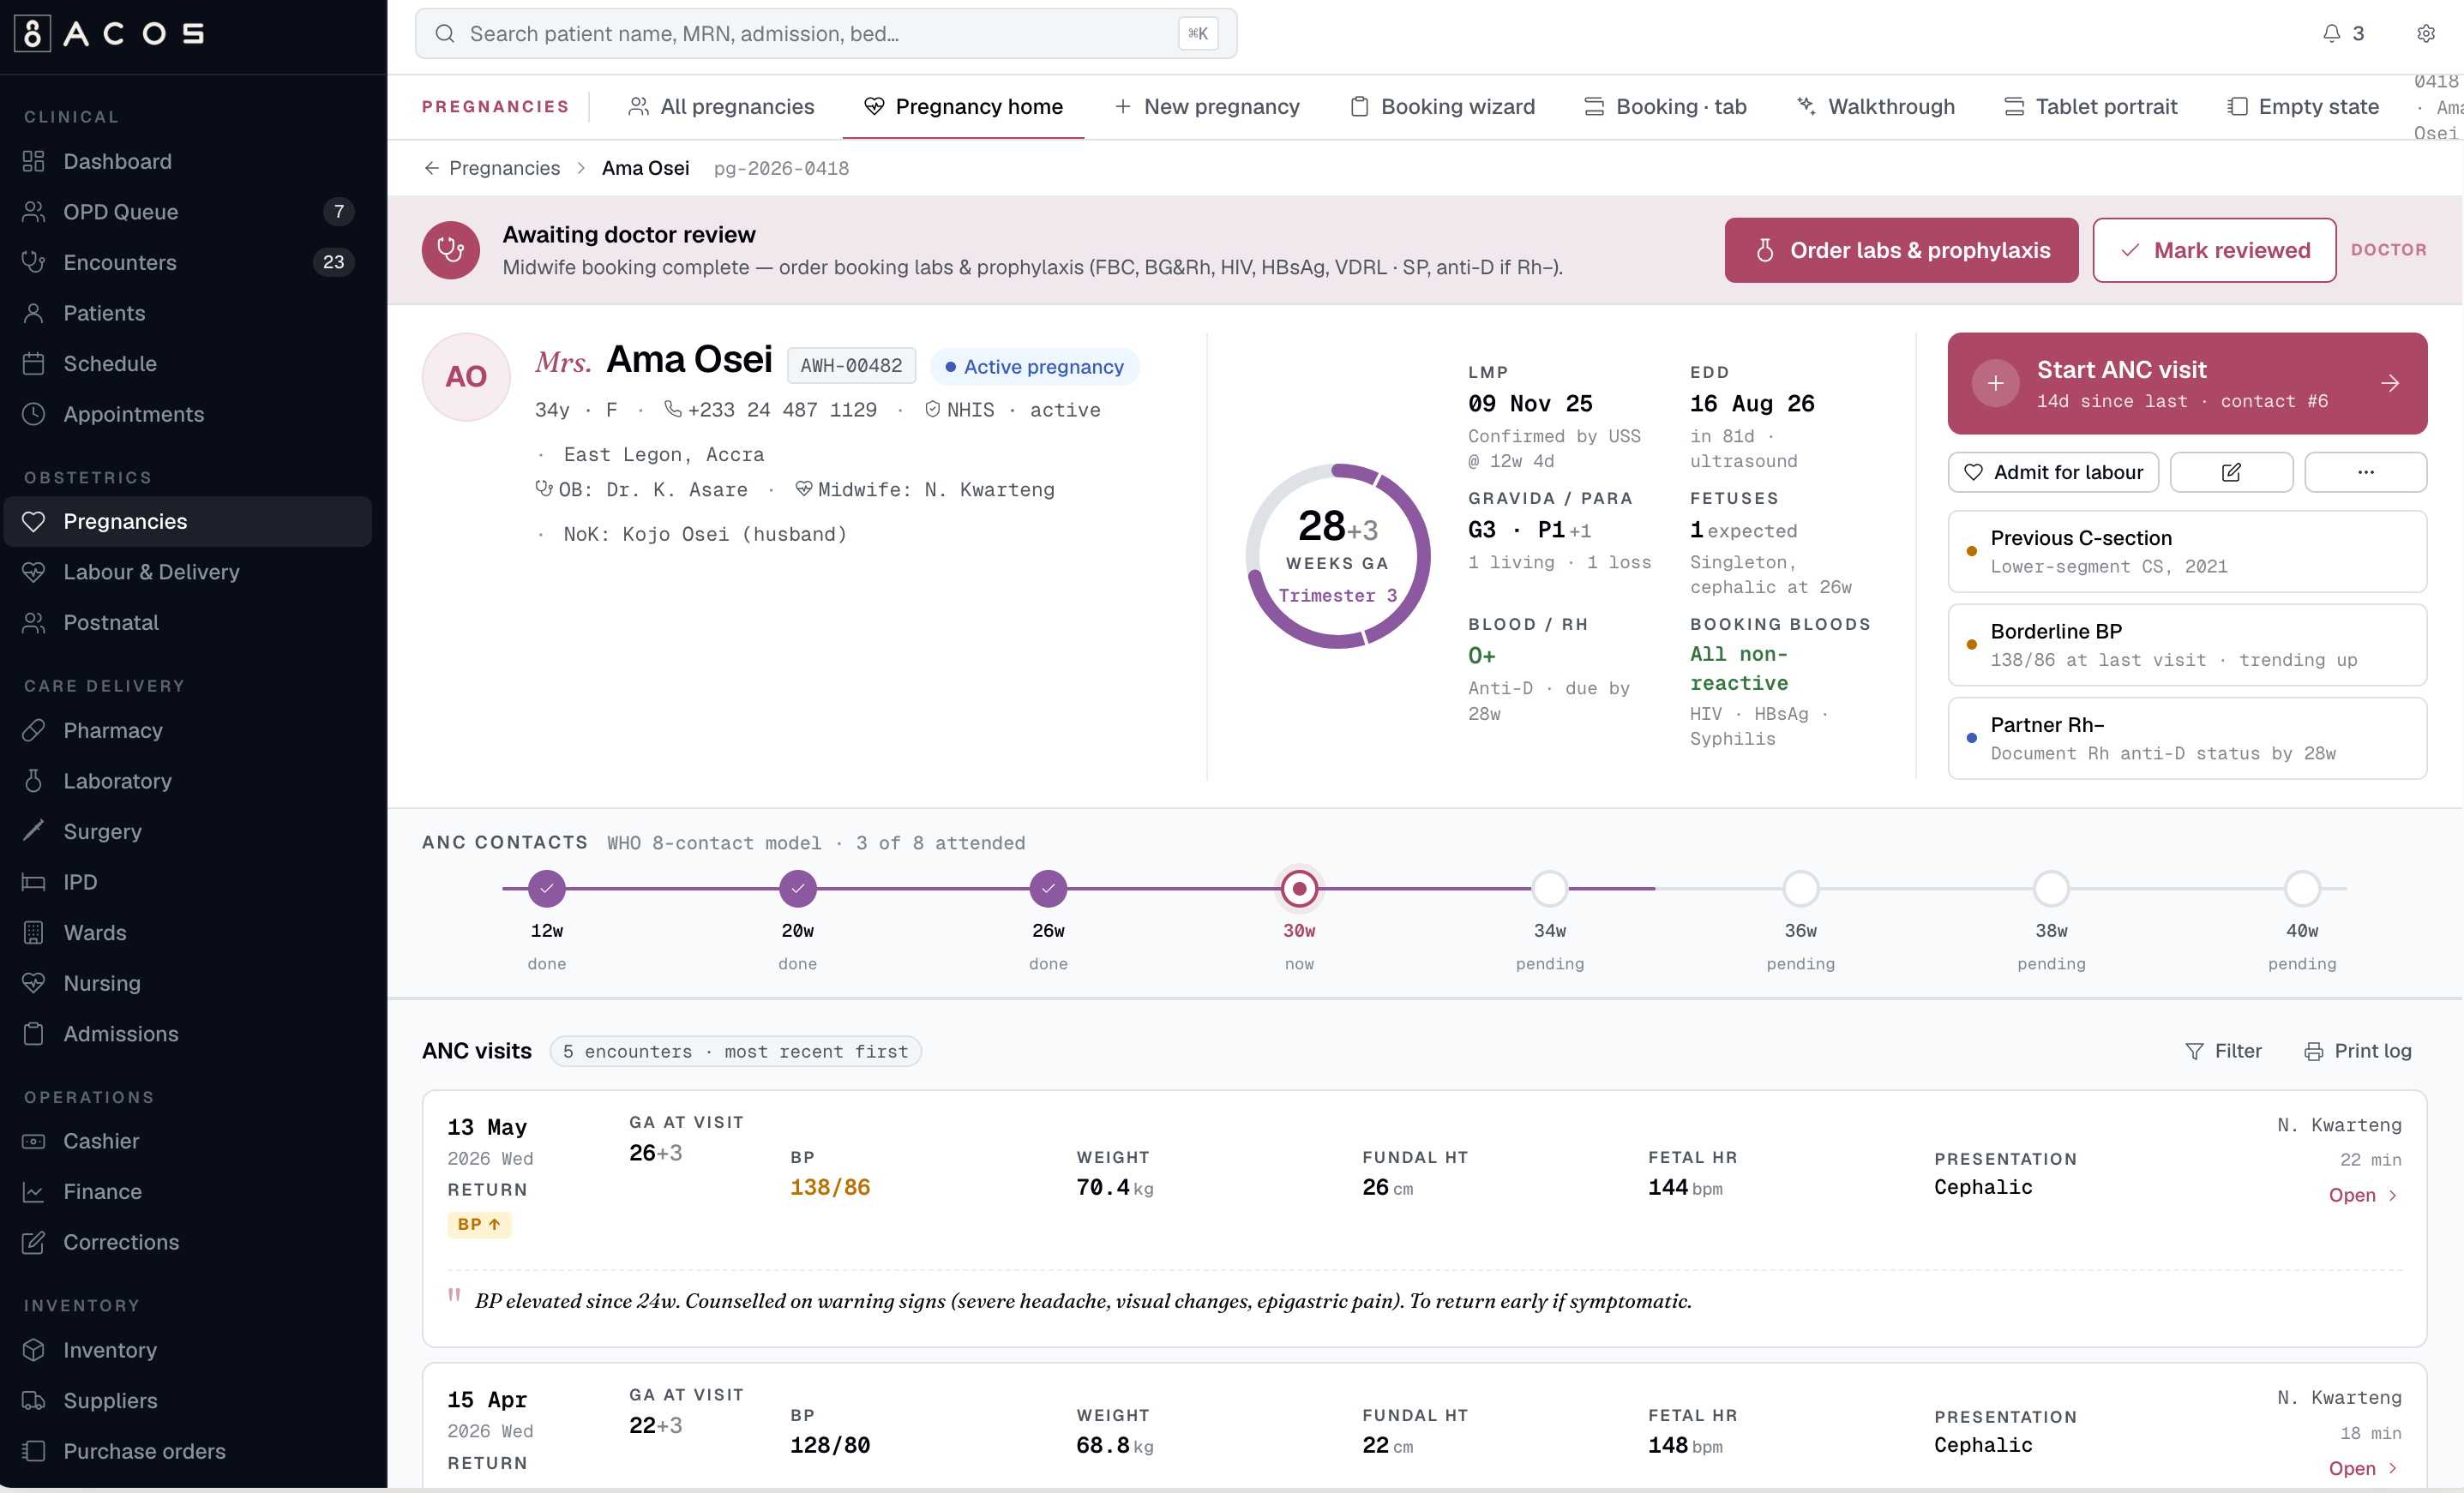The image size is (2464, 1493).
Task: Open OPD Queue in sidebar
Action: (x=188, y=212)
